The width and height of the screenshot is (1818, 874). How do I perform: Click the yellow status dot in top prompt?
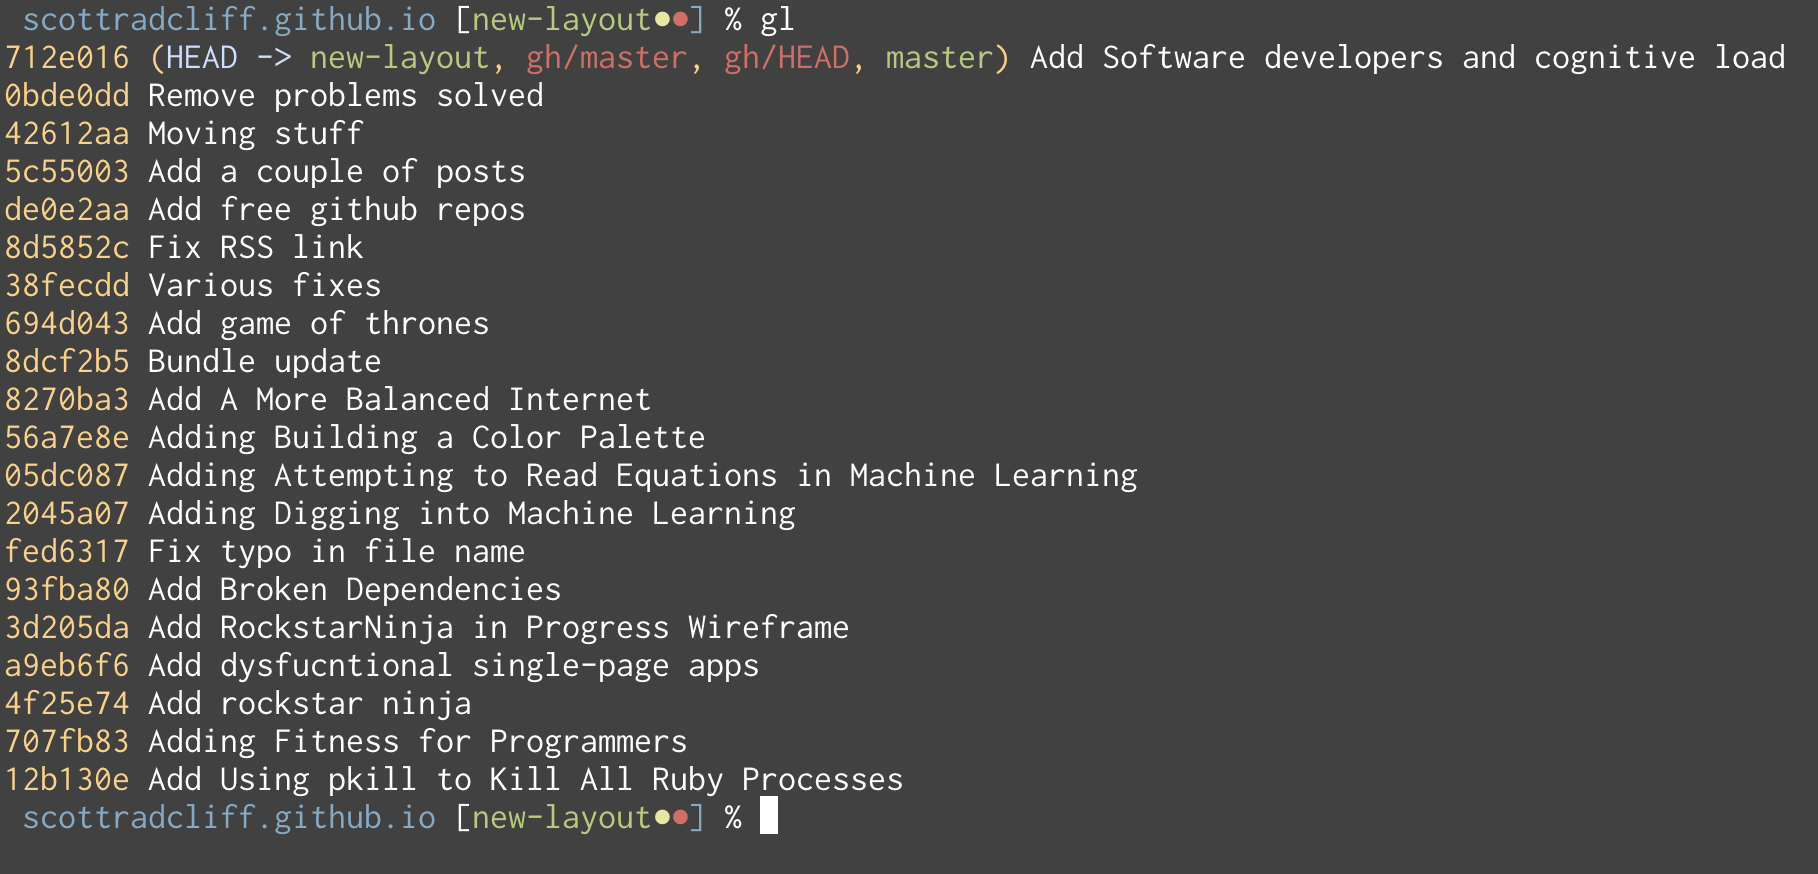click(662, 20)
